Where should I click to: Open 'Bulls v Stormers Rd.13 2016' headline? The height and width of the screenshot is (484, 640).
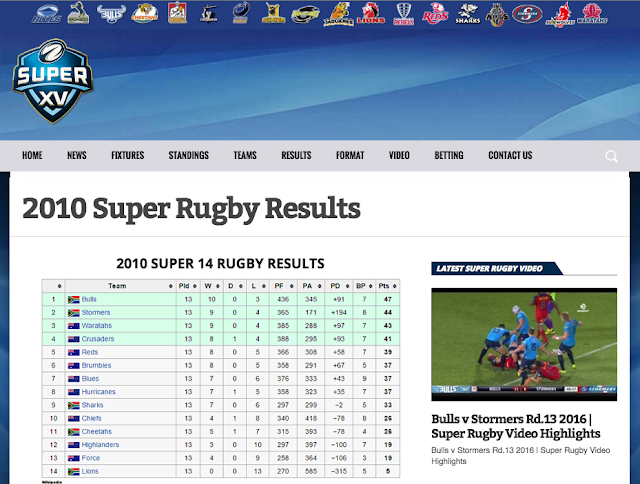516,426
